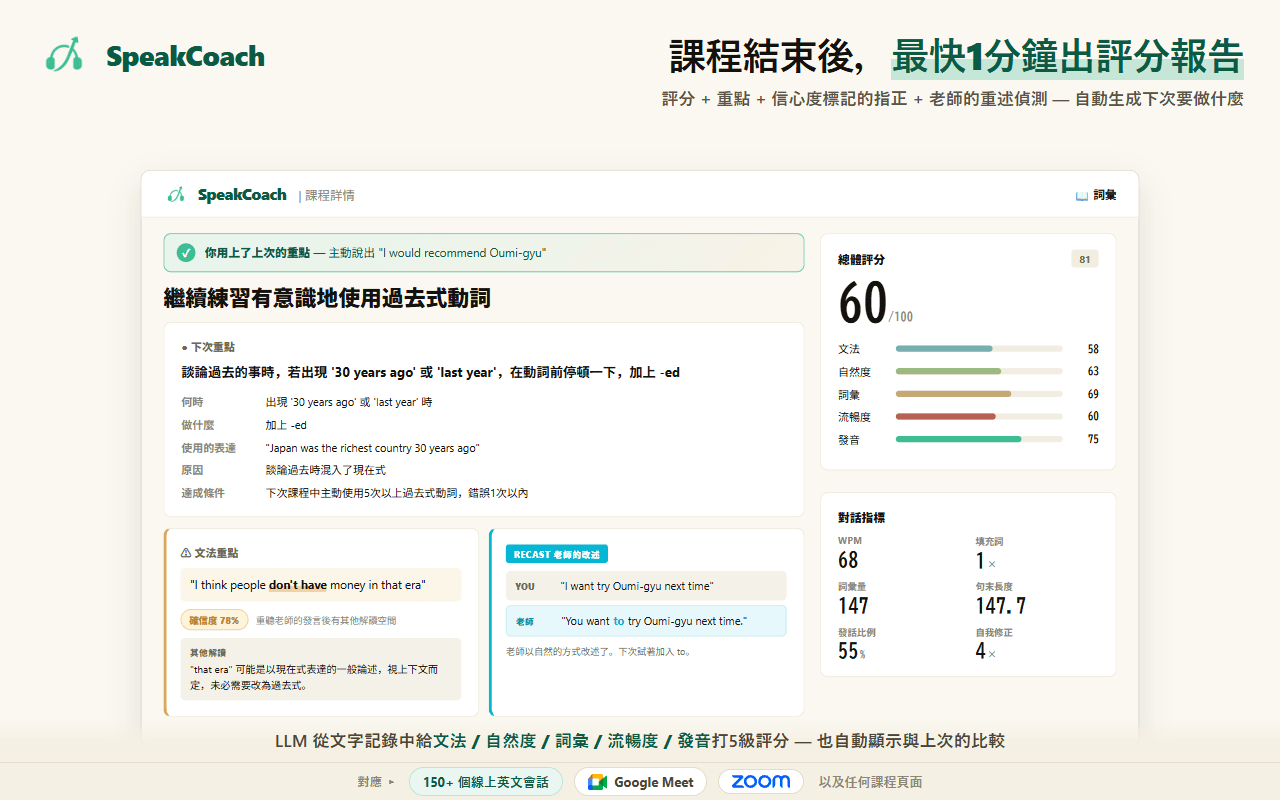This screenshot has width=1280, height=800.
Task: Click the 句末長度 value 147.7
Action: coord(1001,606)
